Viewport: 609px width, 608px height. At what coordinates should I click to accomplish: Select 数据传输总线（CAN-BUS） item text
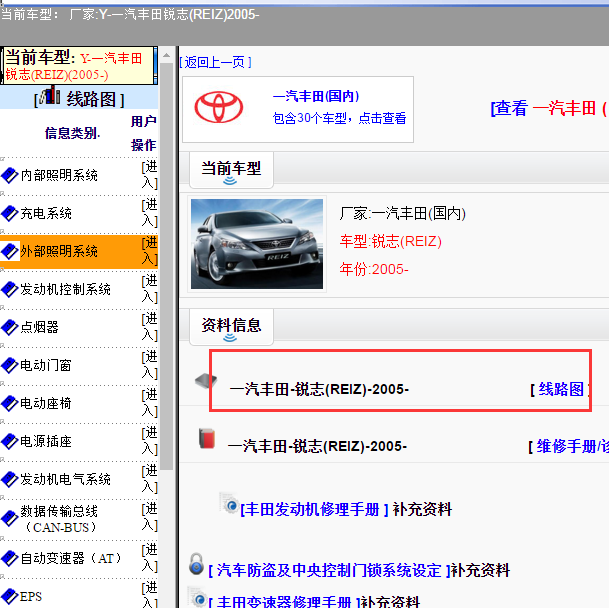(59, 519)
